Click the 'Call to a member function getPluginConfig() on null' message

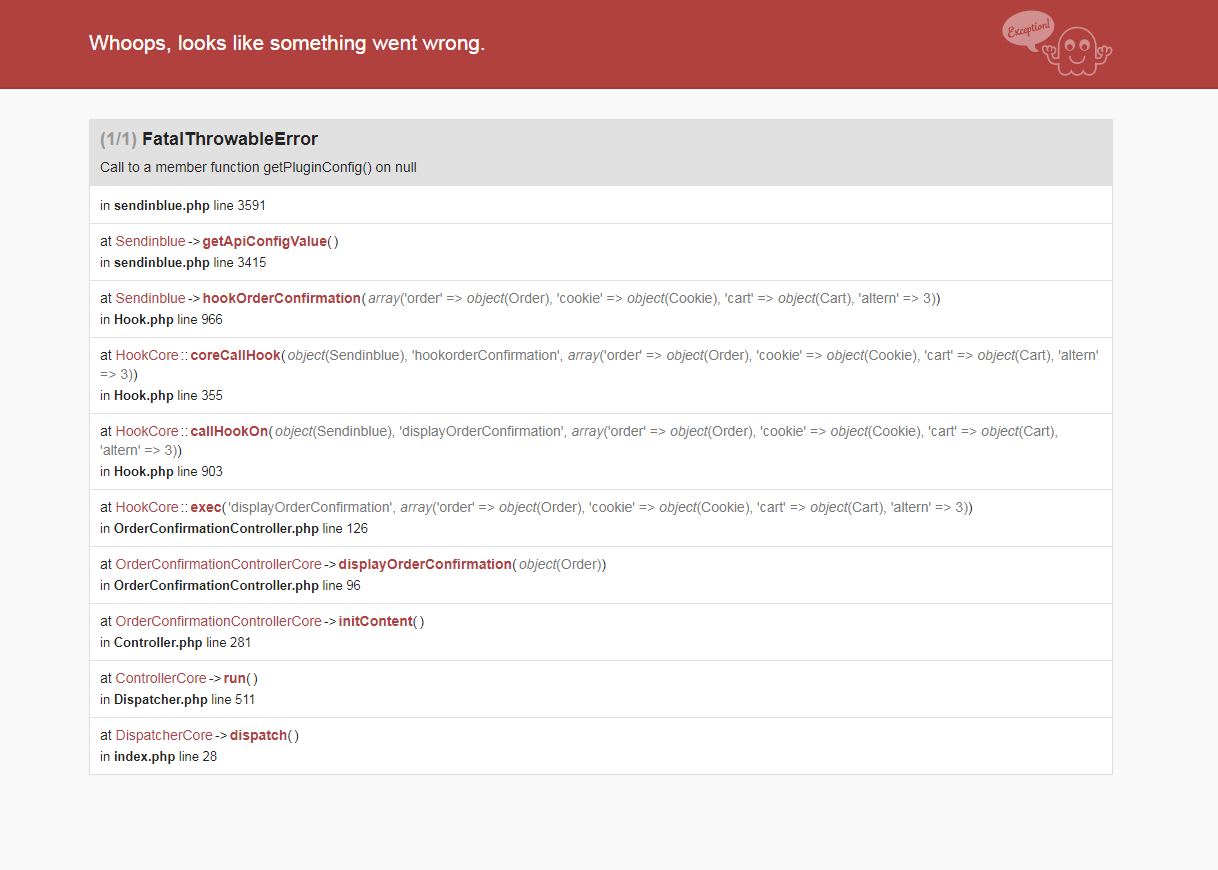tap(258, 167)
